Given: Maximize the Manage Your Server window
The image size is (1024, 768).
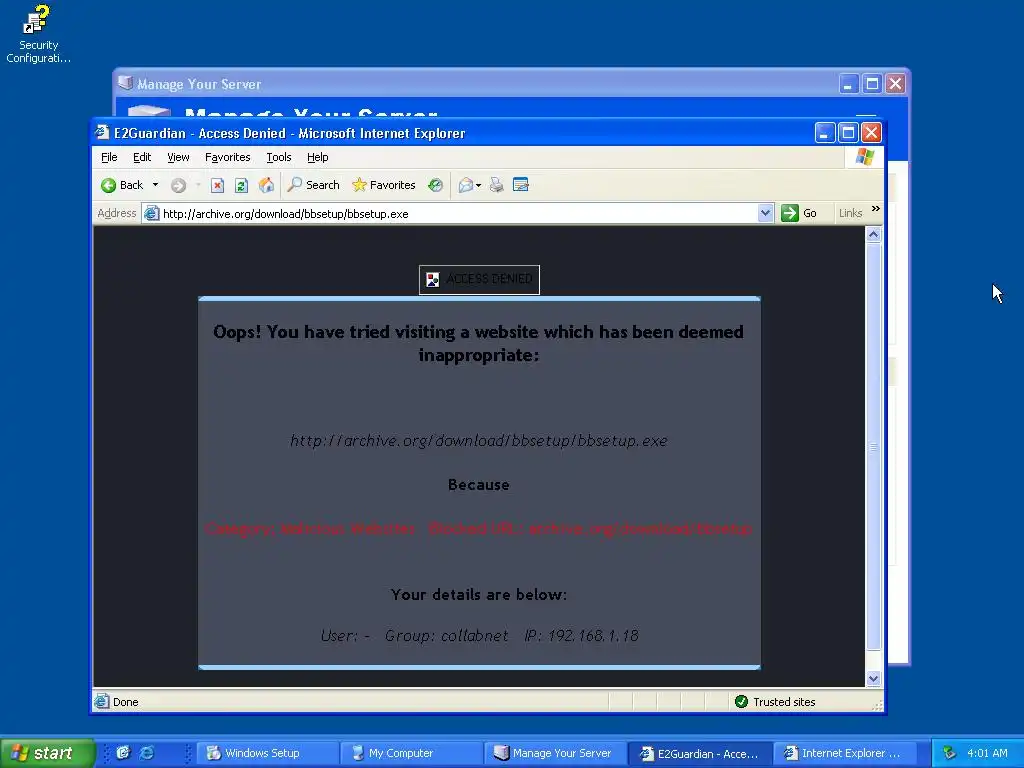Looking at the screenshot, I should click(x=872, y=84).
